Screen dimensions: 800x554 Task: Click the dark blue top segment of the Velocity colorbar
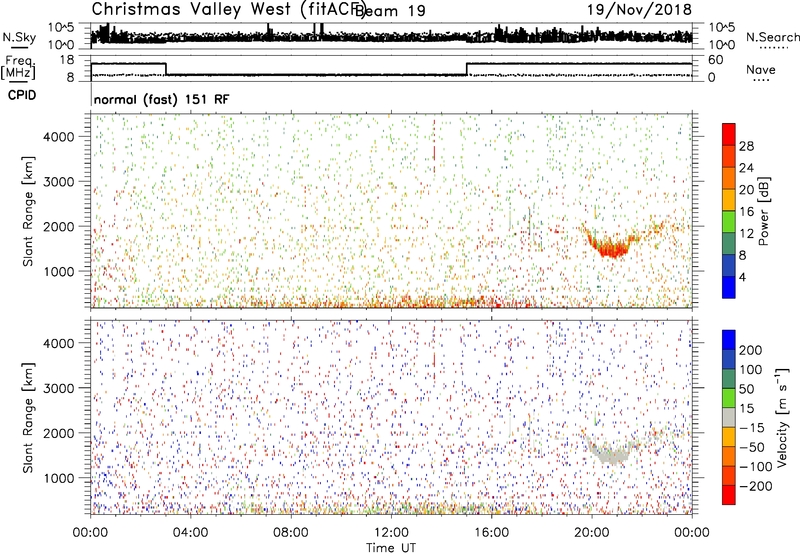(x=729, y=340)
